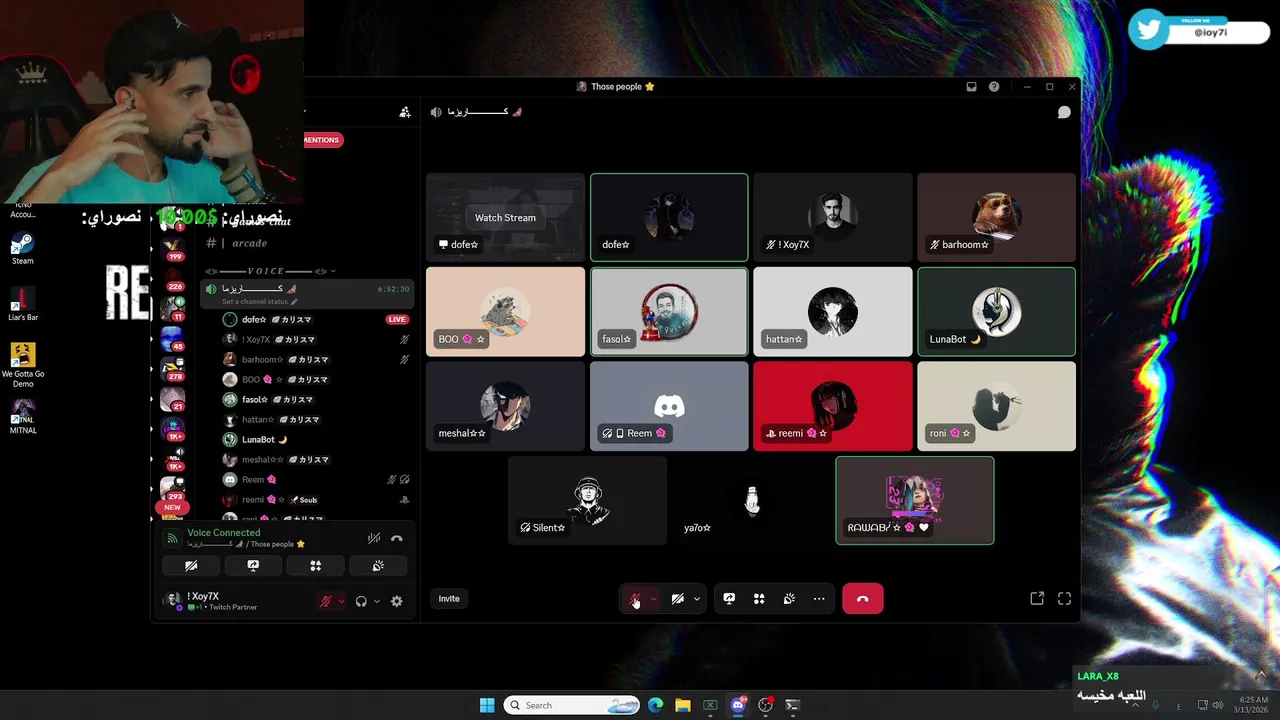Open soundboard from sidebar voice panel
Image resolution: width=1280 pixels, height=720 pixels.
(378, 565)
